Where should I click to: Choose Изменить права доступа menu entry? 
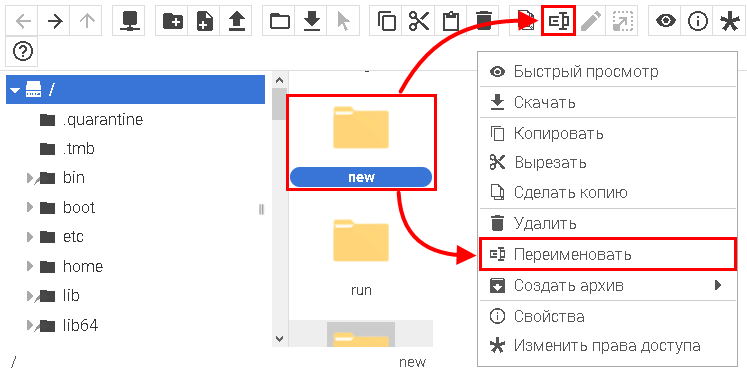(607, 346)
